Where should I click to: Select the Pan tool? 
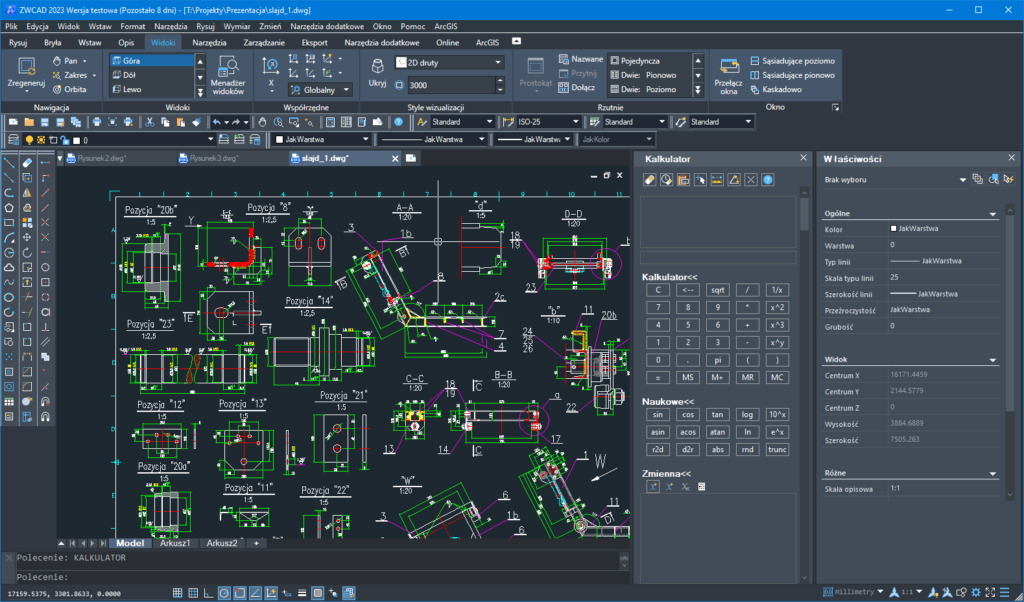[x=68, y=62]
